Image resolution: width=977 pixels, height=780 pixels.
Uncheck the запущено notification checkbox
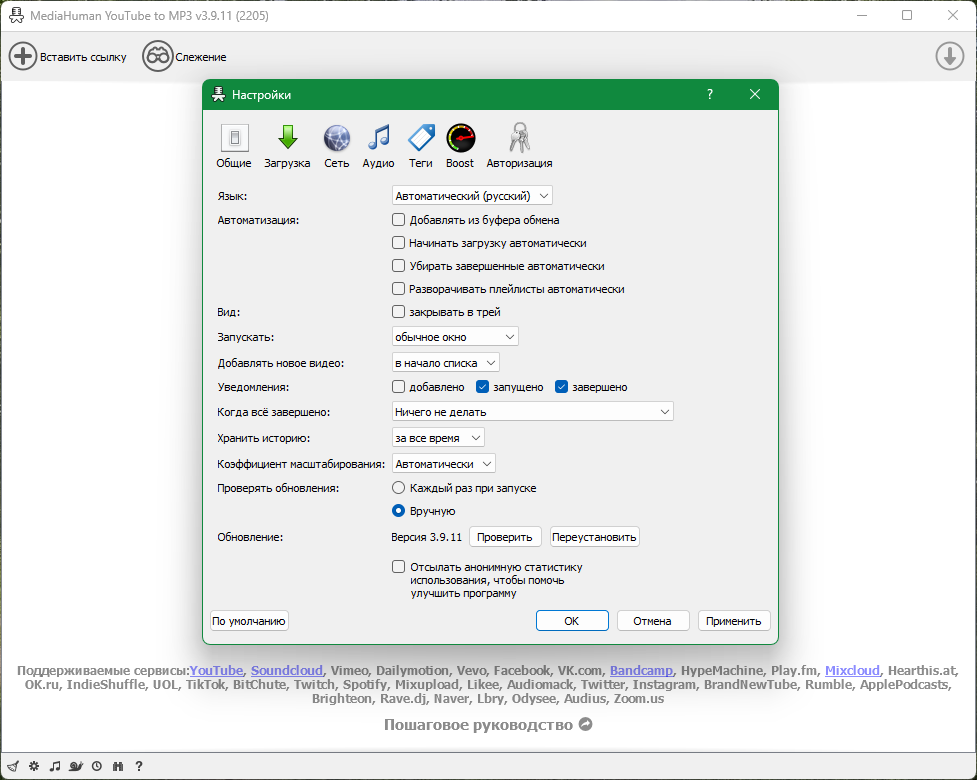[482, 387]
